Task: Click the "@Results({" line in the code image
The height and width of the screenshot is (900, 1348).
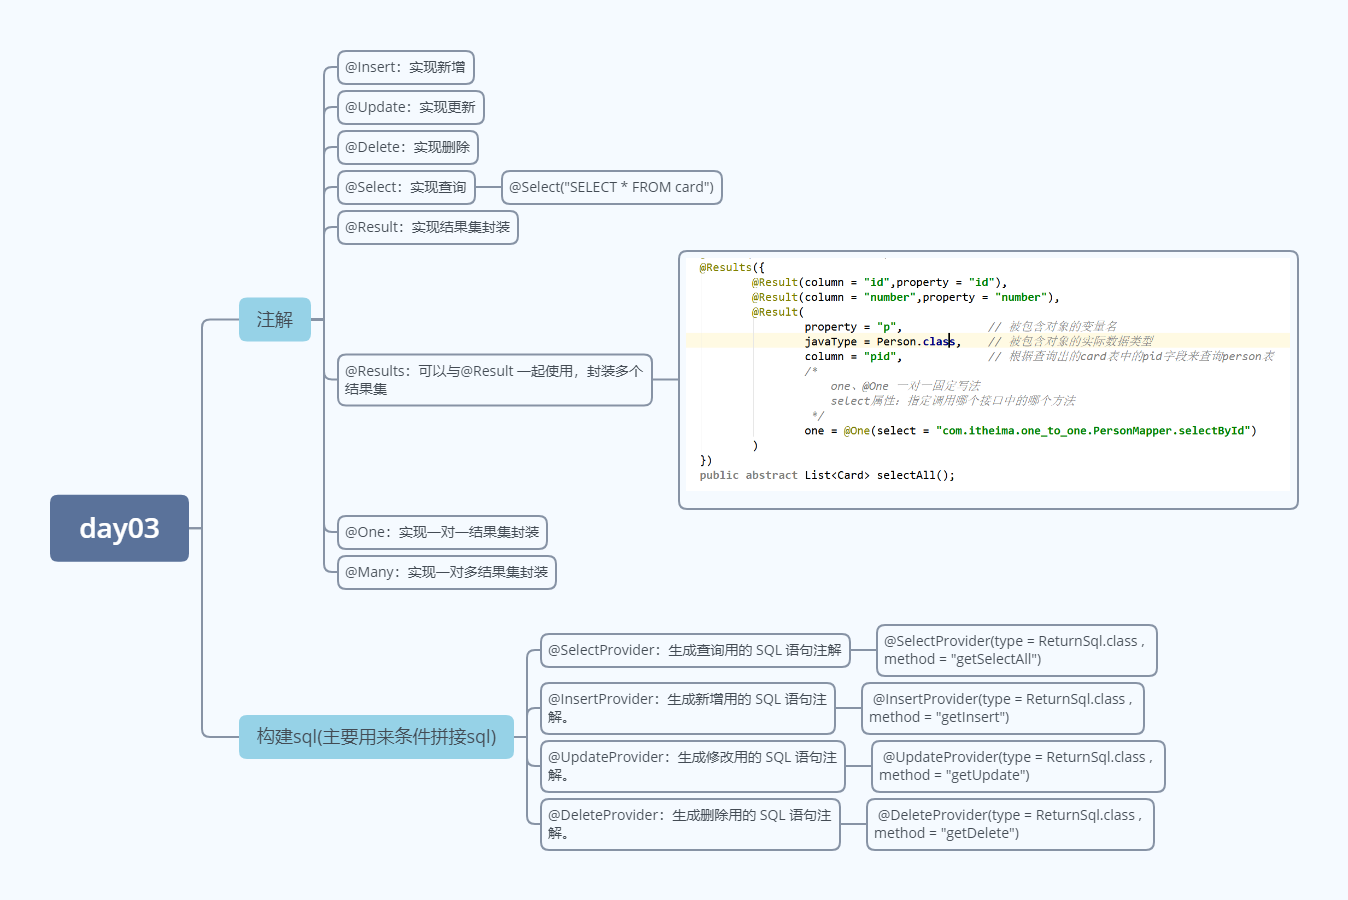Action: coord(732,267)
